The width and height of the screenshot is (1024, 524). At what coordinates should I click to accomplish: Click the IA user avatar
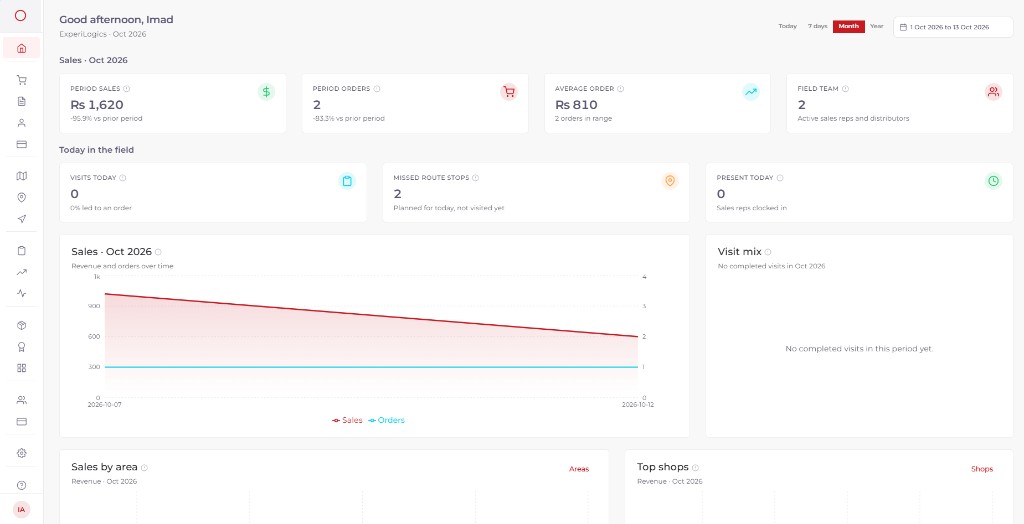[22, 509]
